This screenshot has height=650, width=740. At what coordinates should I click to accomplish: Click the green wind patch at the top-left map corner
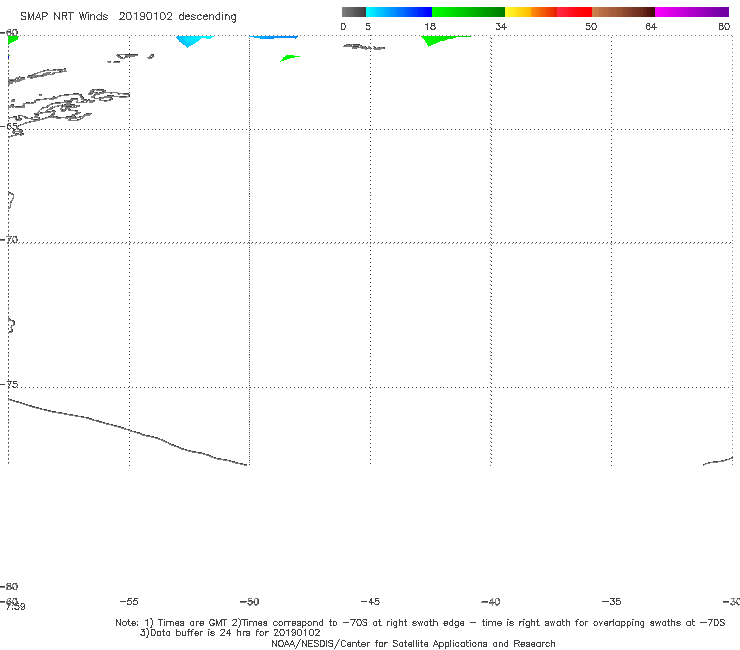point(12,39)
